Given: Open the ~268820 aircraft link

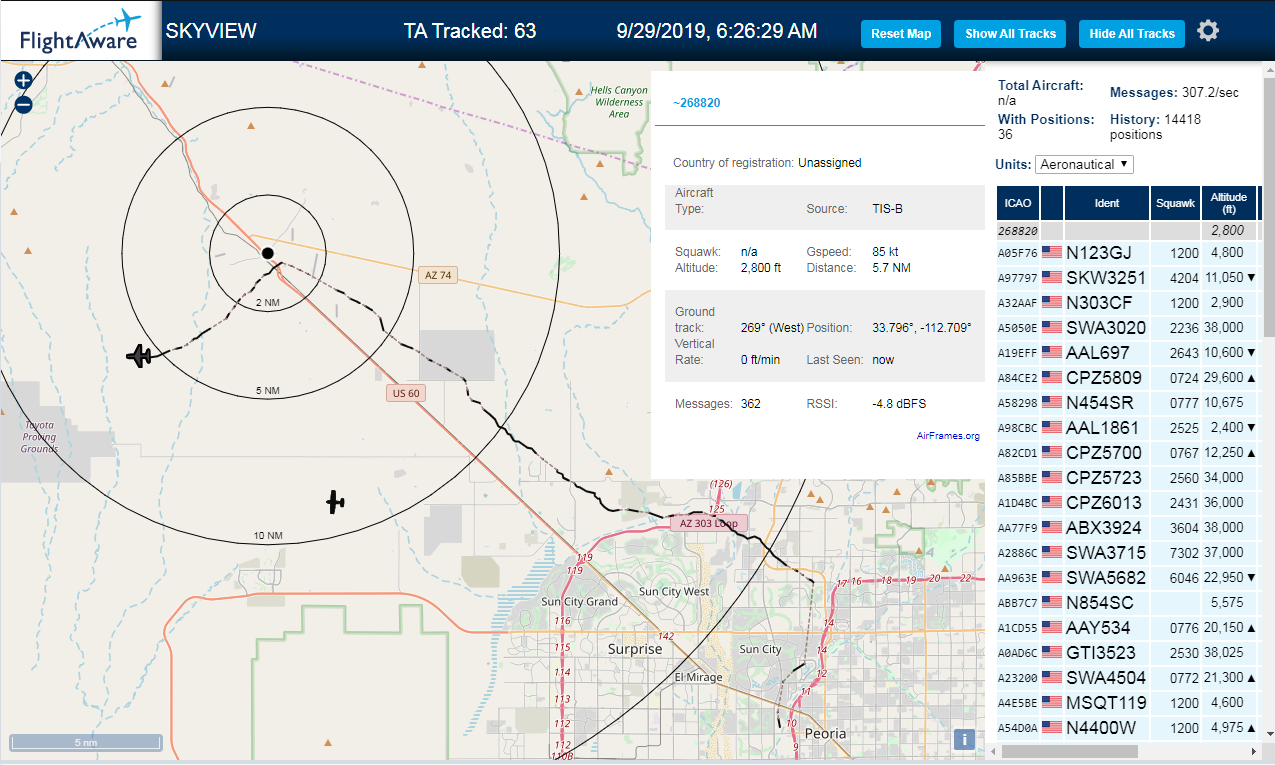Looking at the screenshot, I should tap(697, 103).
